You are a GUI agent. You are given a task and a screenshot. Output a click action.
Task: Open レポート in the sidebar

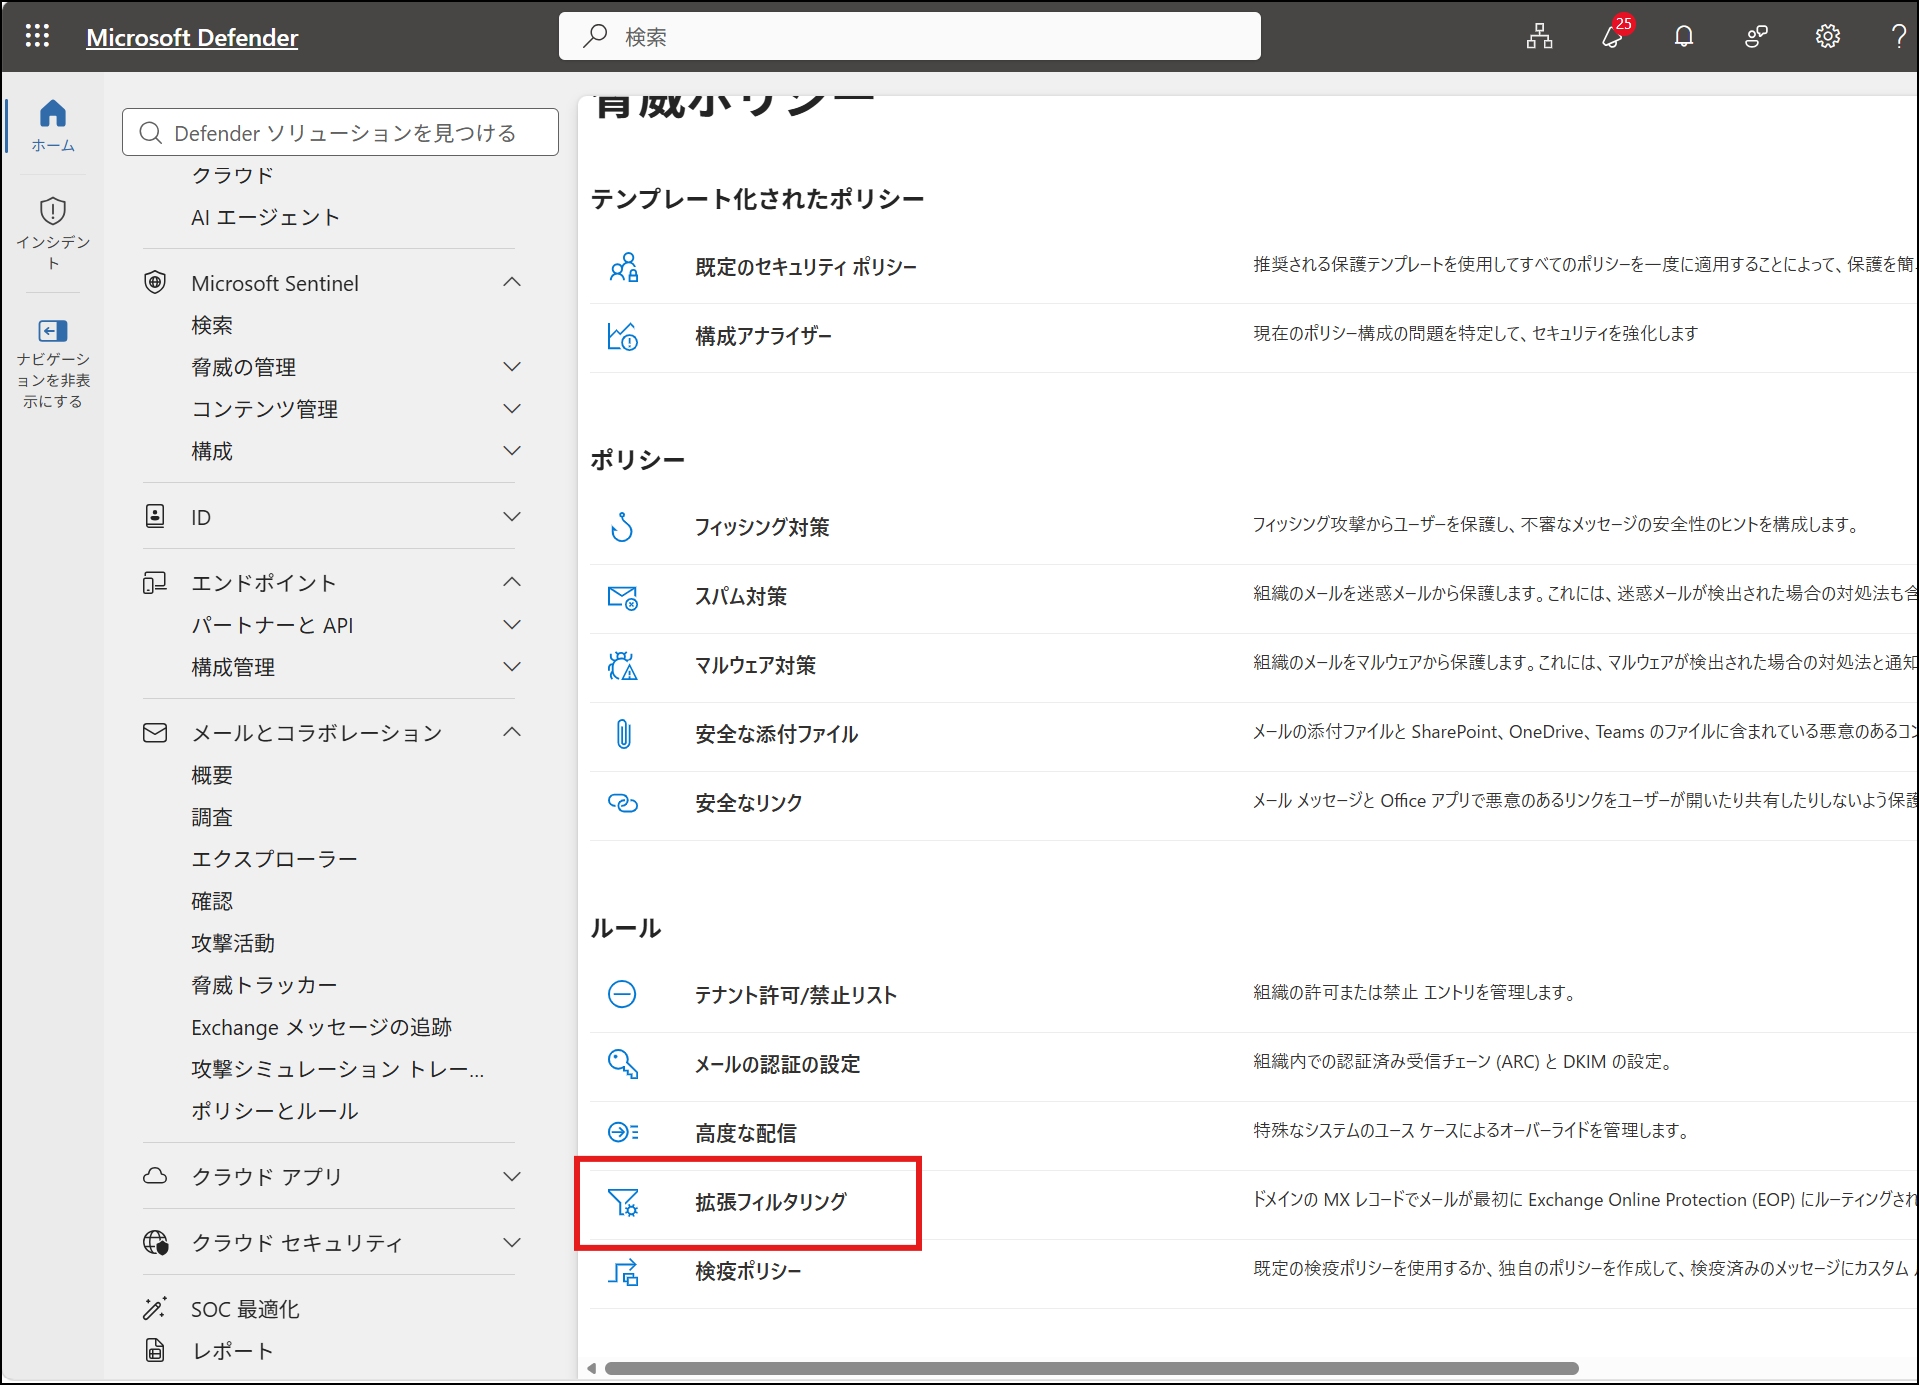(x=232, y=1351)
